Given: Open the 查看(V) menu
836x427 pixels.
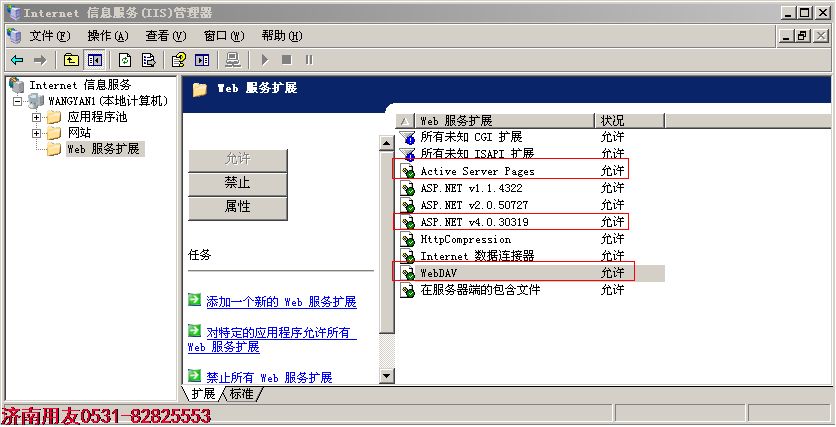Looking at the screenshot, I should [166, 36].
